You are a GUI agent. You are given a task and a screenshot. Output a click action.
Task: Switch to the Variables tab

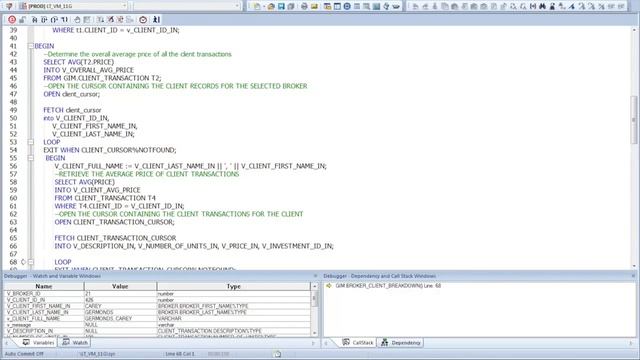click(38, 343)
